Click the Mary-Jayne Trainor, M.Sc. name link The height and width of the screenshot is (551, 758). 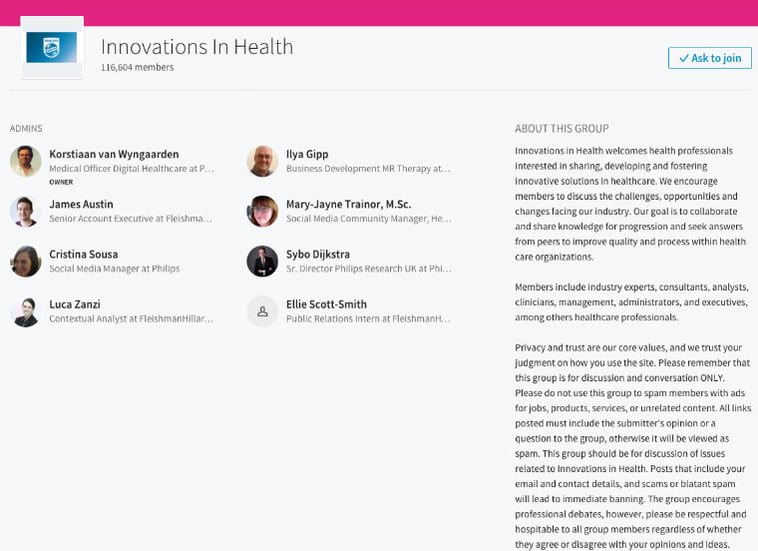point(348,204)
